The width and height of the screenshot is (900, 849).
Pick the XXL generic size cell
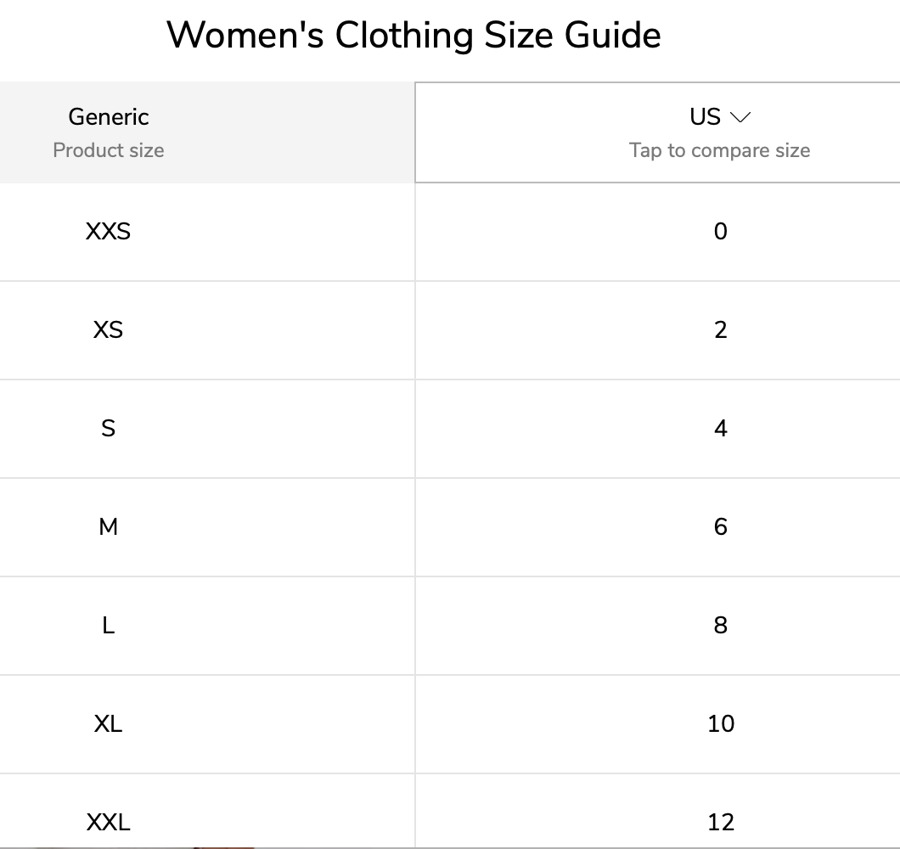pos(108,822)
